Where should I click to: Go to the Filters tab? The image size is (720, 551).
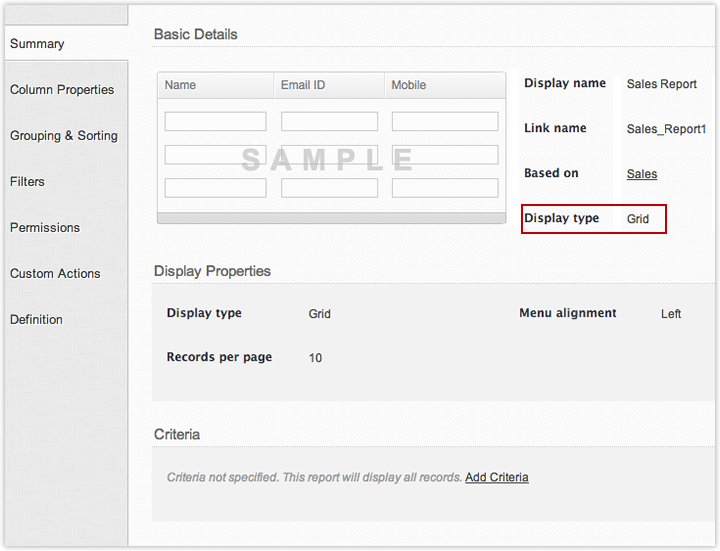[x=27, y=182]
